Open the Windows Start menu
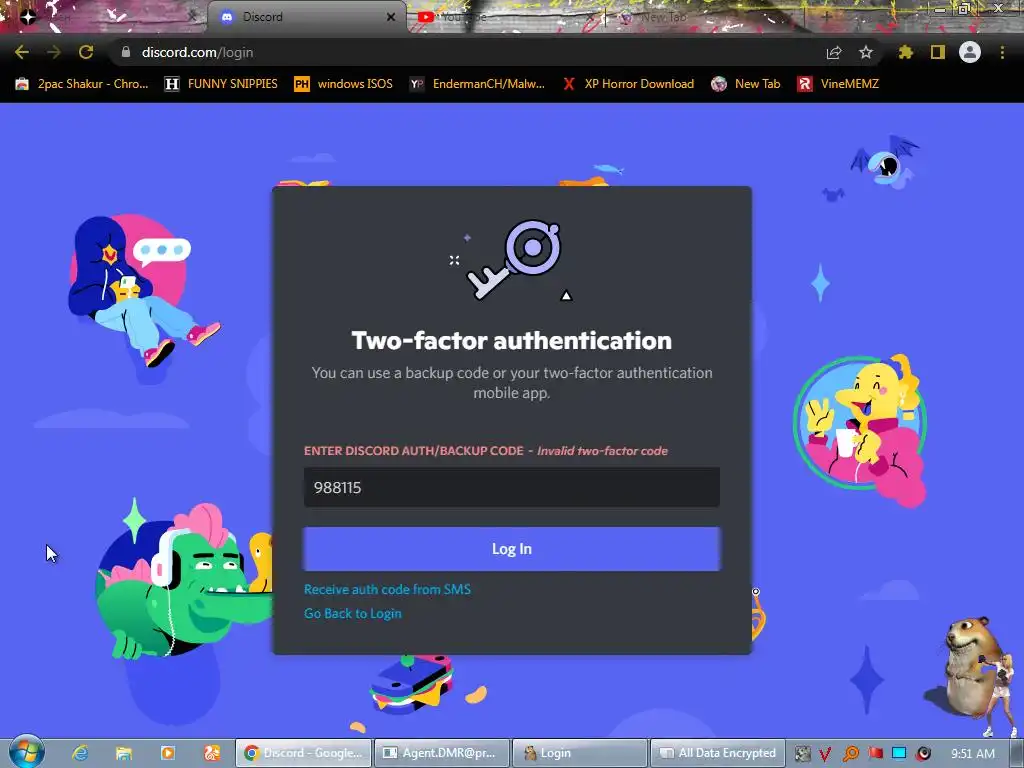This screenshot has width=1024, height=768. 26,752
